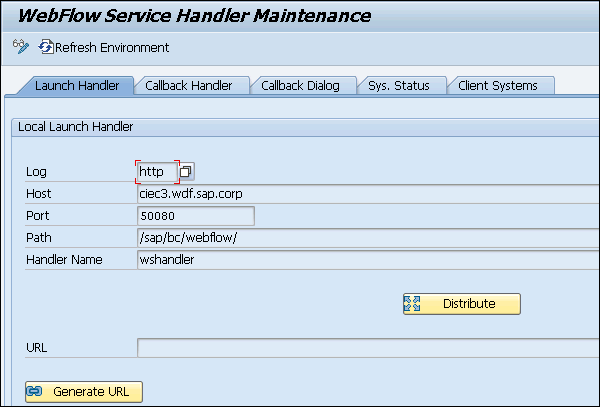Click the WebFlow Service Handler Maintenance title
The width and height of the screenshot is (600, 407).
pos(194,16)
